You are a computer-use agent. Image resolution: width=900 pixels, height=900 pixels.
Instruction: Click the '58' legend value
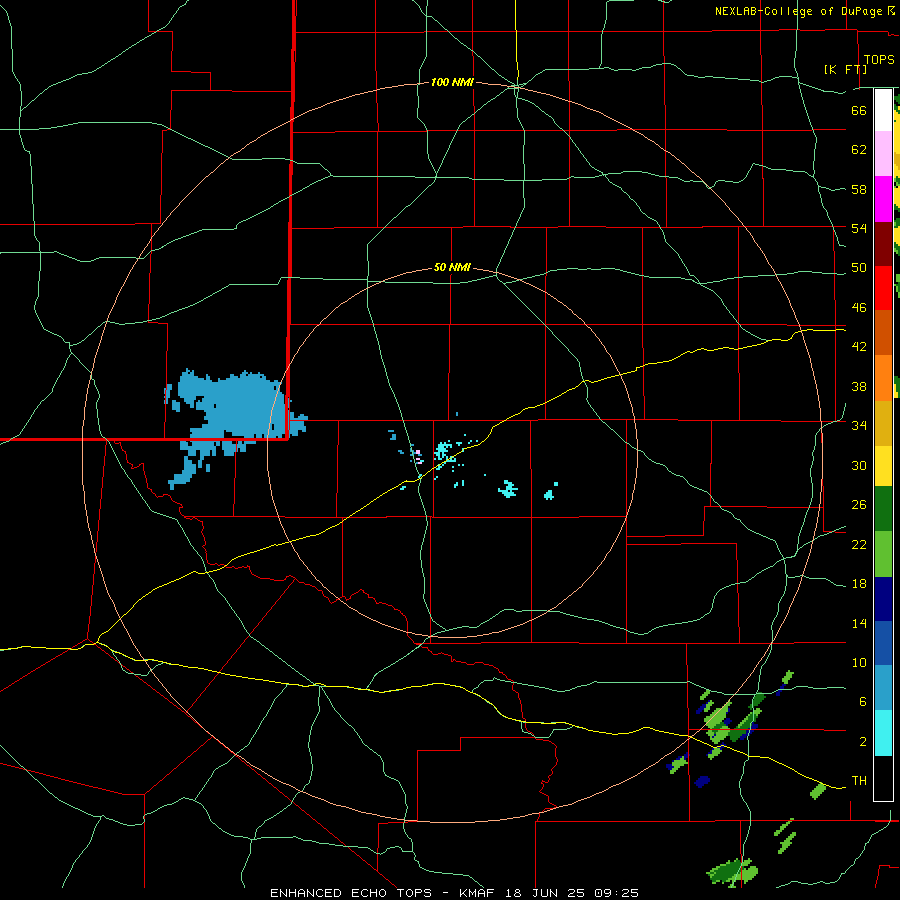859,189
